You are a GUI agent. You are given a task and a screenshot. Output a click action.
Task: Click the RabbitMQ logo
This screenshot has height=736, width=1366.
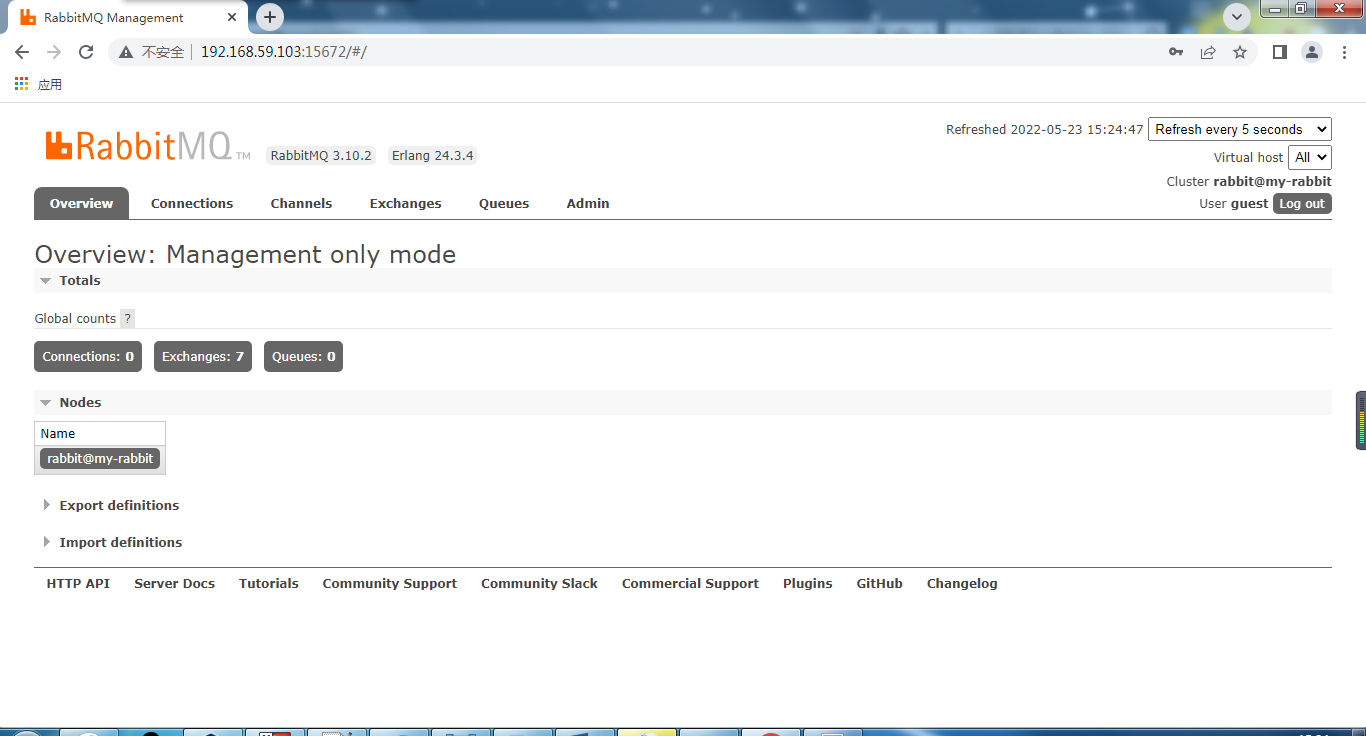tap(147, 146)
